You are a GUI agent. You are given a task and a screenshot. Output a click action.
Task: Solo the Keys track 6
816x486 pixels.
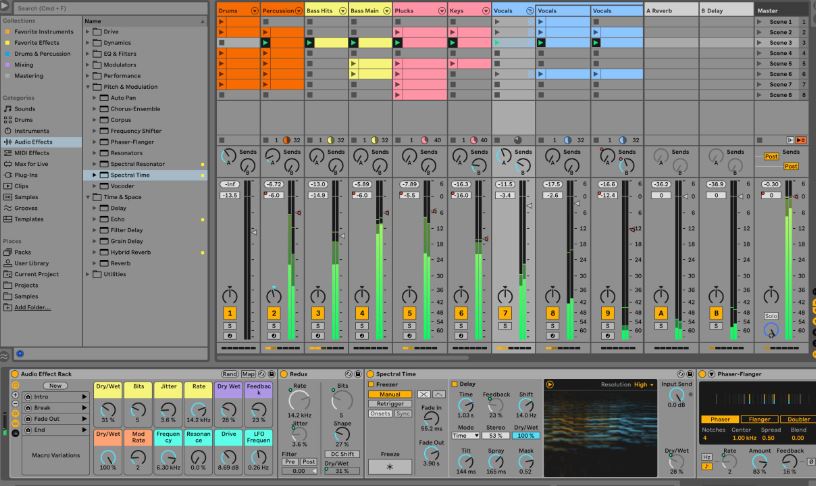(x=461, y=326)
